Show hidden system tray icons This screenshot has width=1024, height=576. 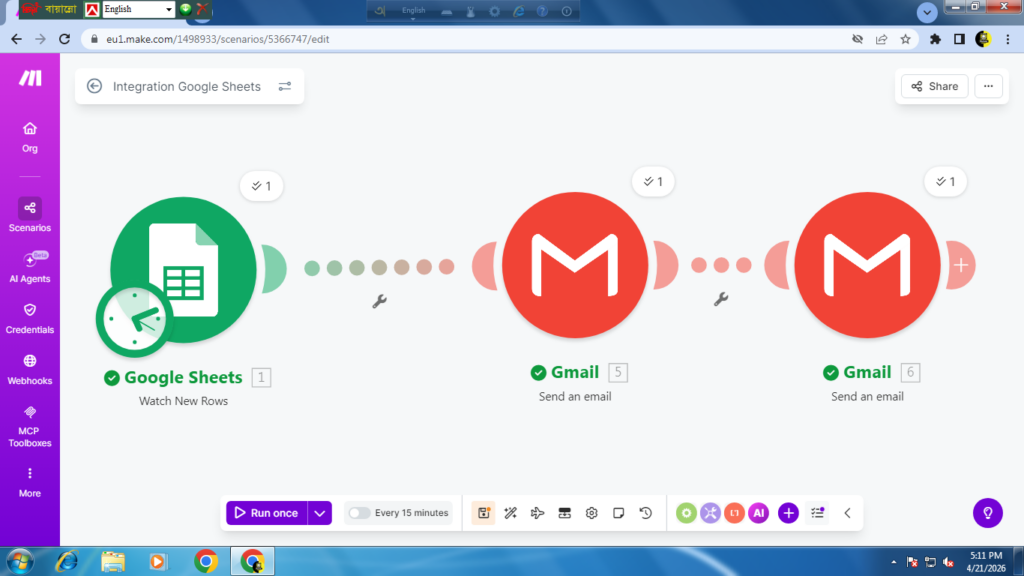[x=893, y=562]
